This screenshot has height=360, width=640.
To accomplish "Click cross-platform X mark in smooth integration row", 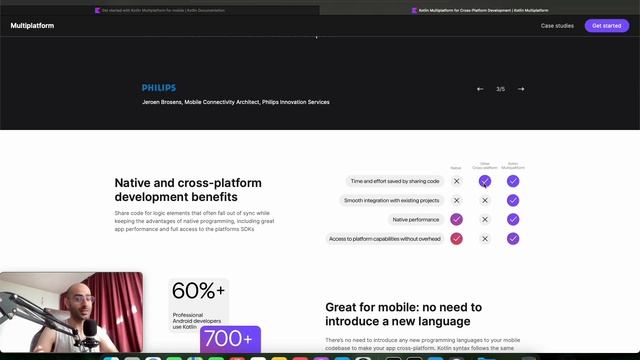I will pos(484,200).
